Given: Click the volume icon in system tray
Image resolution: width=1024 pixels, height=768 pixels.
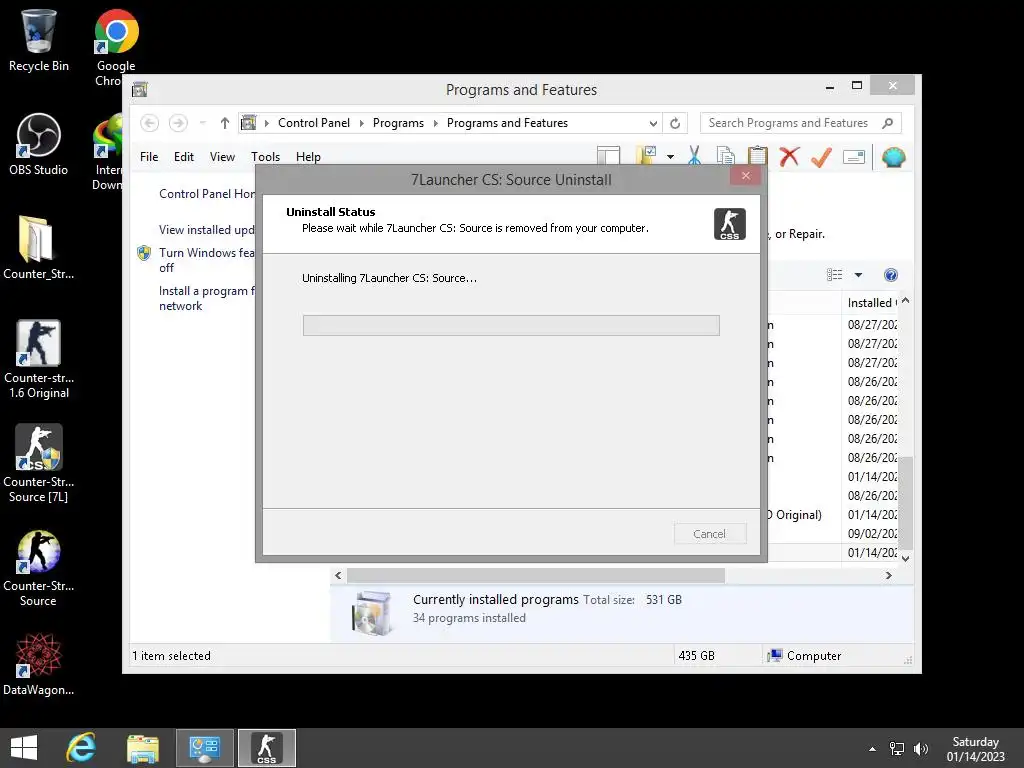Looking at the screenshot, I should click(921, 749).
